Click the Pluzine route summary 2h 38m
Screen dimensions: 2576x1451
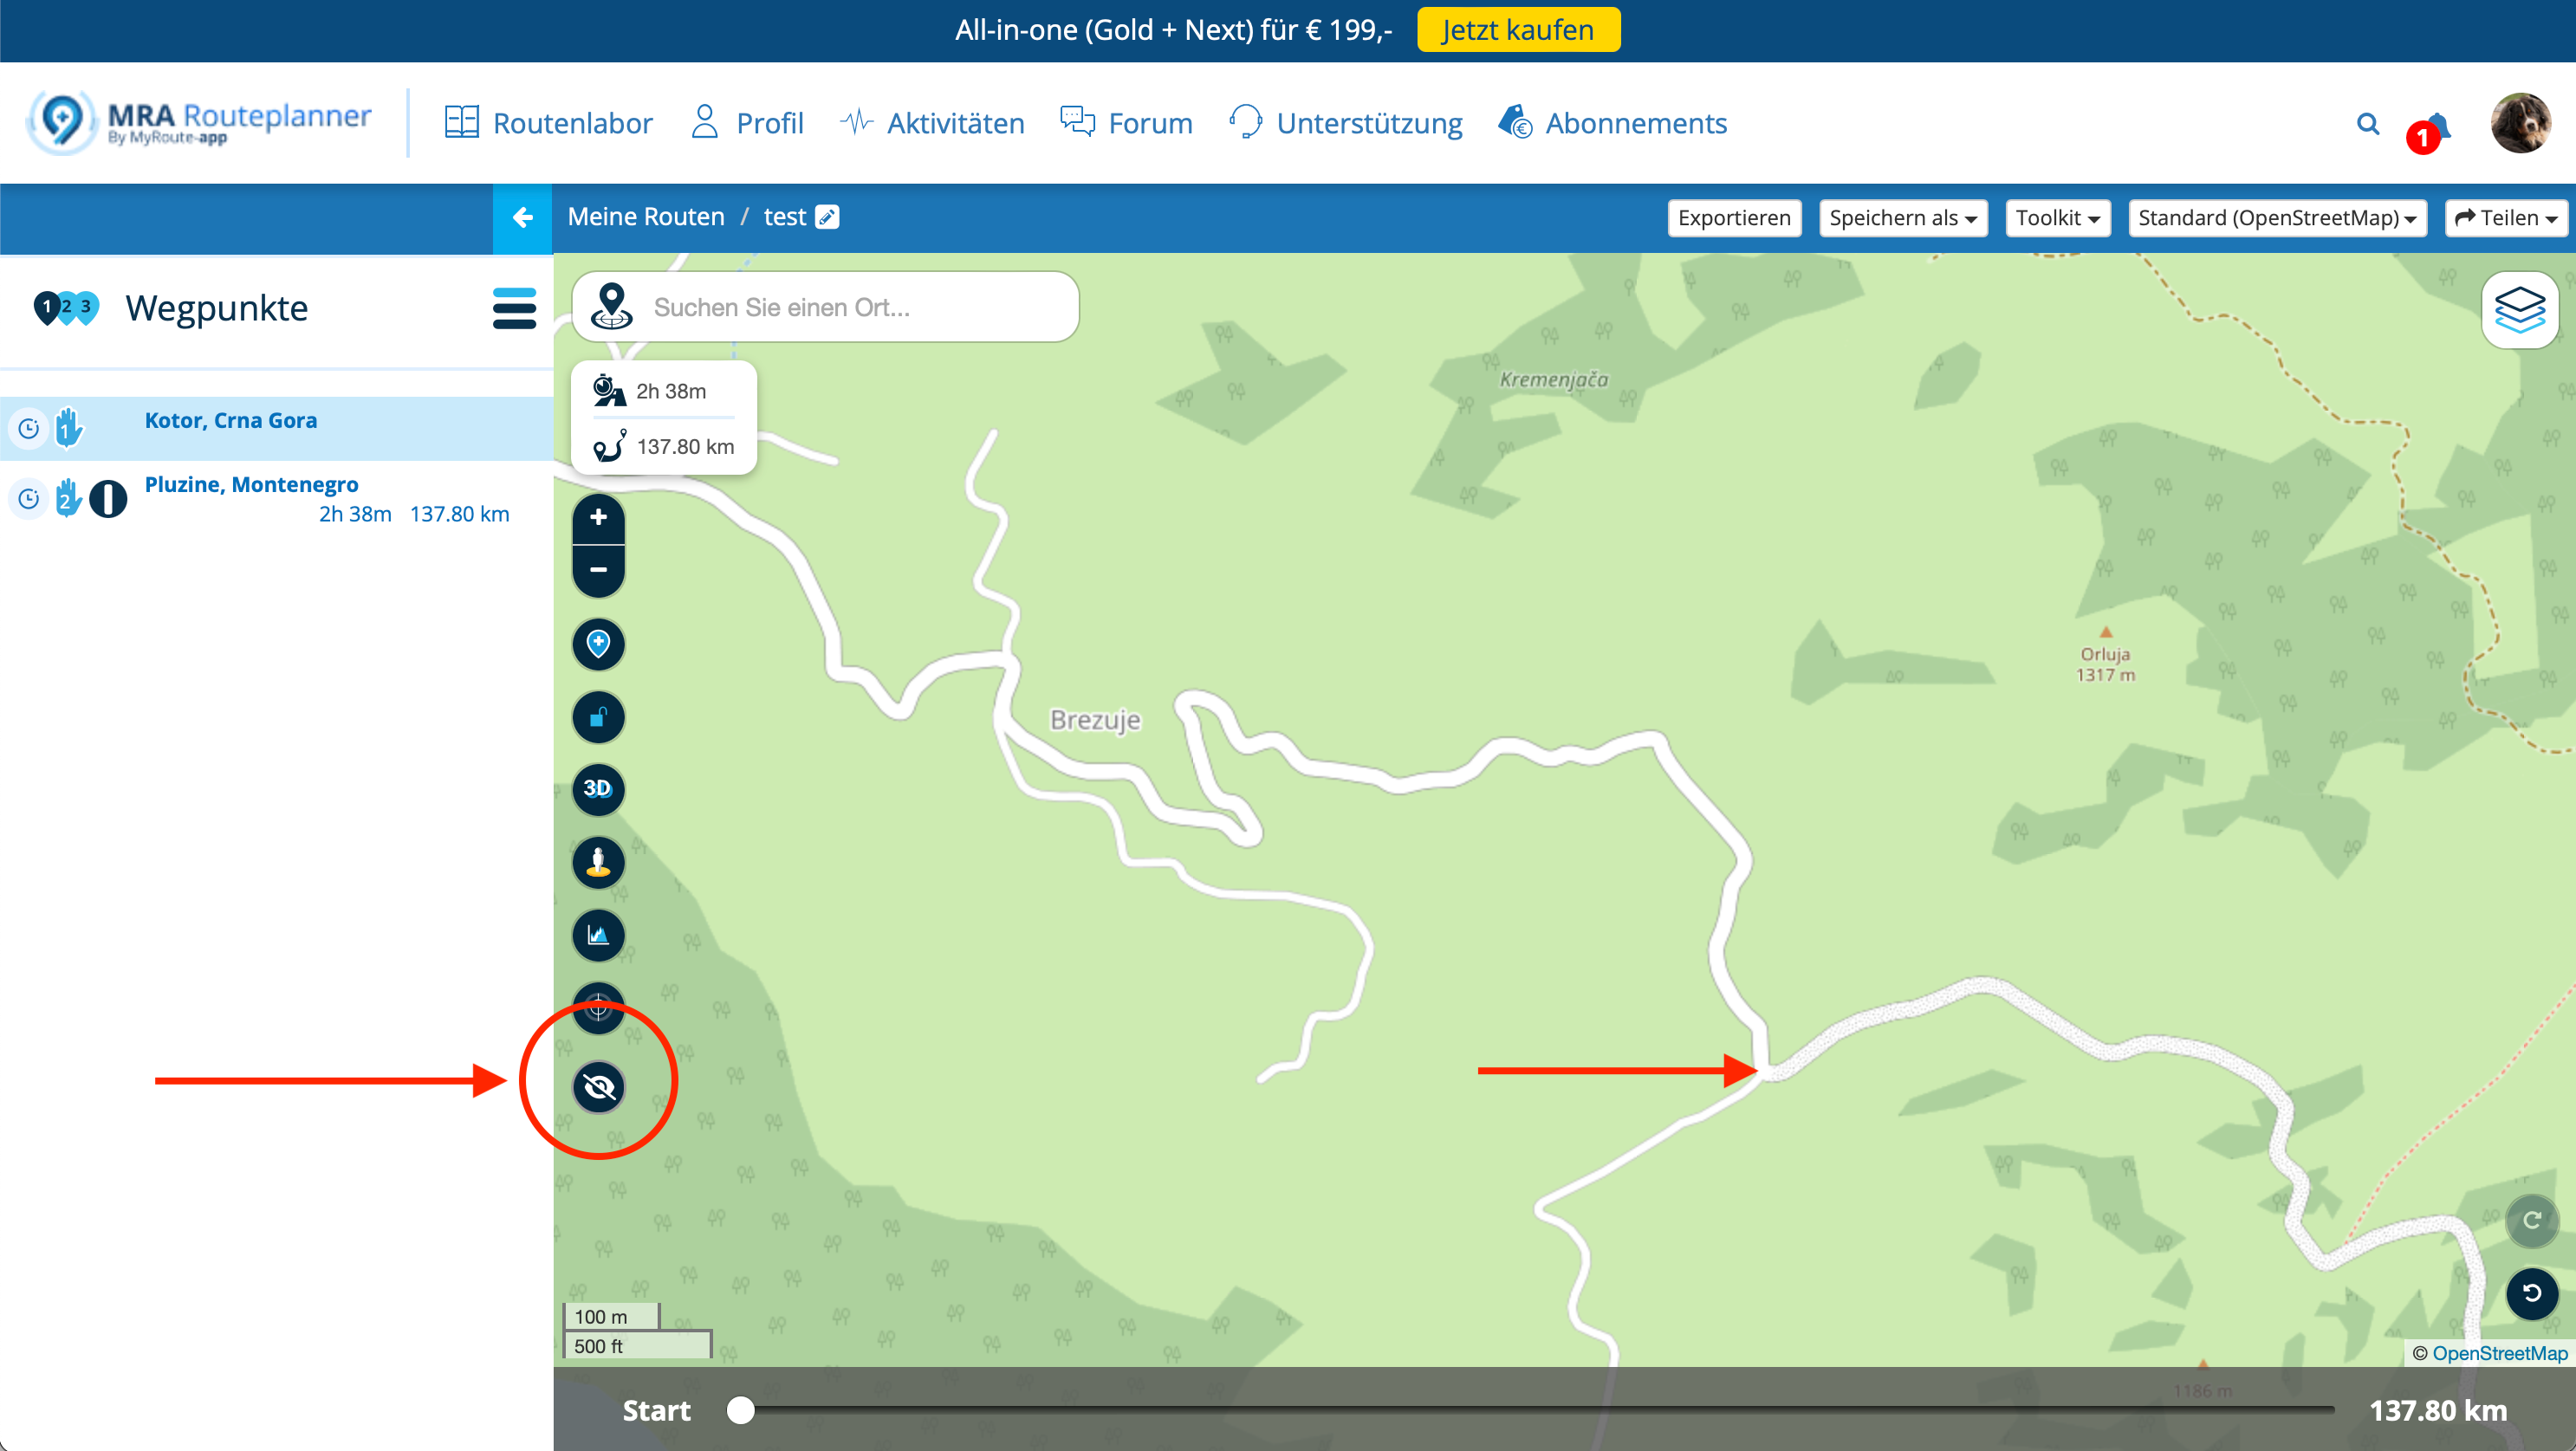pos(355,514)
